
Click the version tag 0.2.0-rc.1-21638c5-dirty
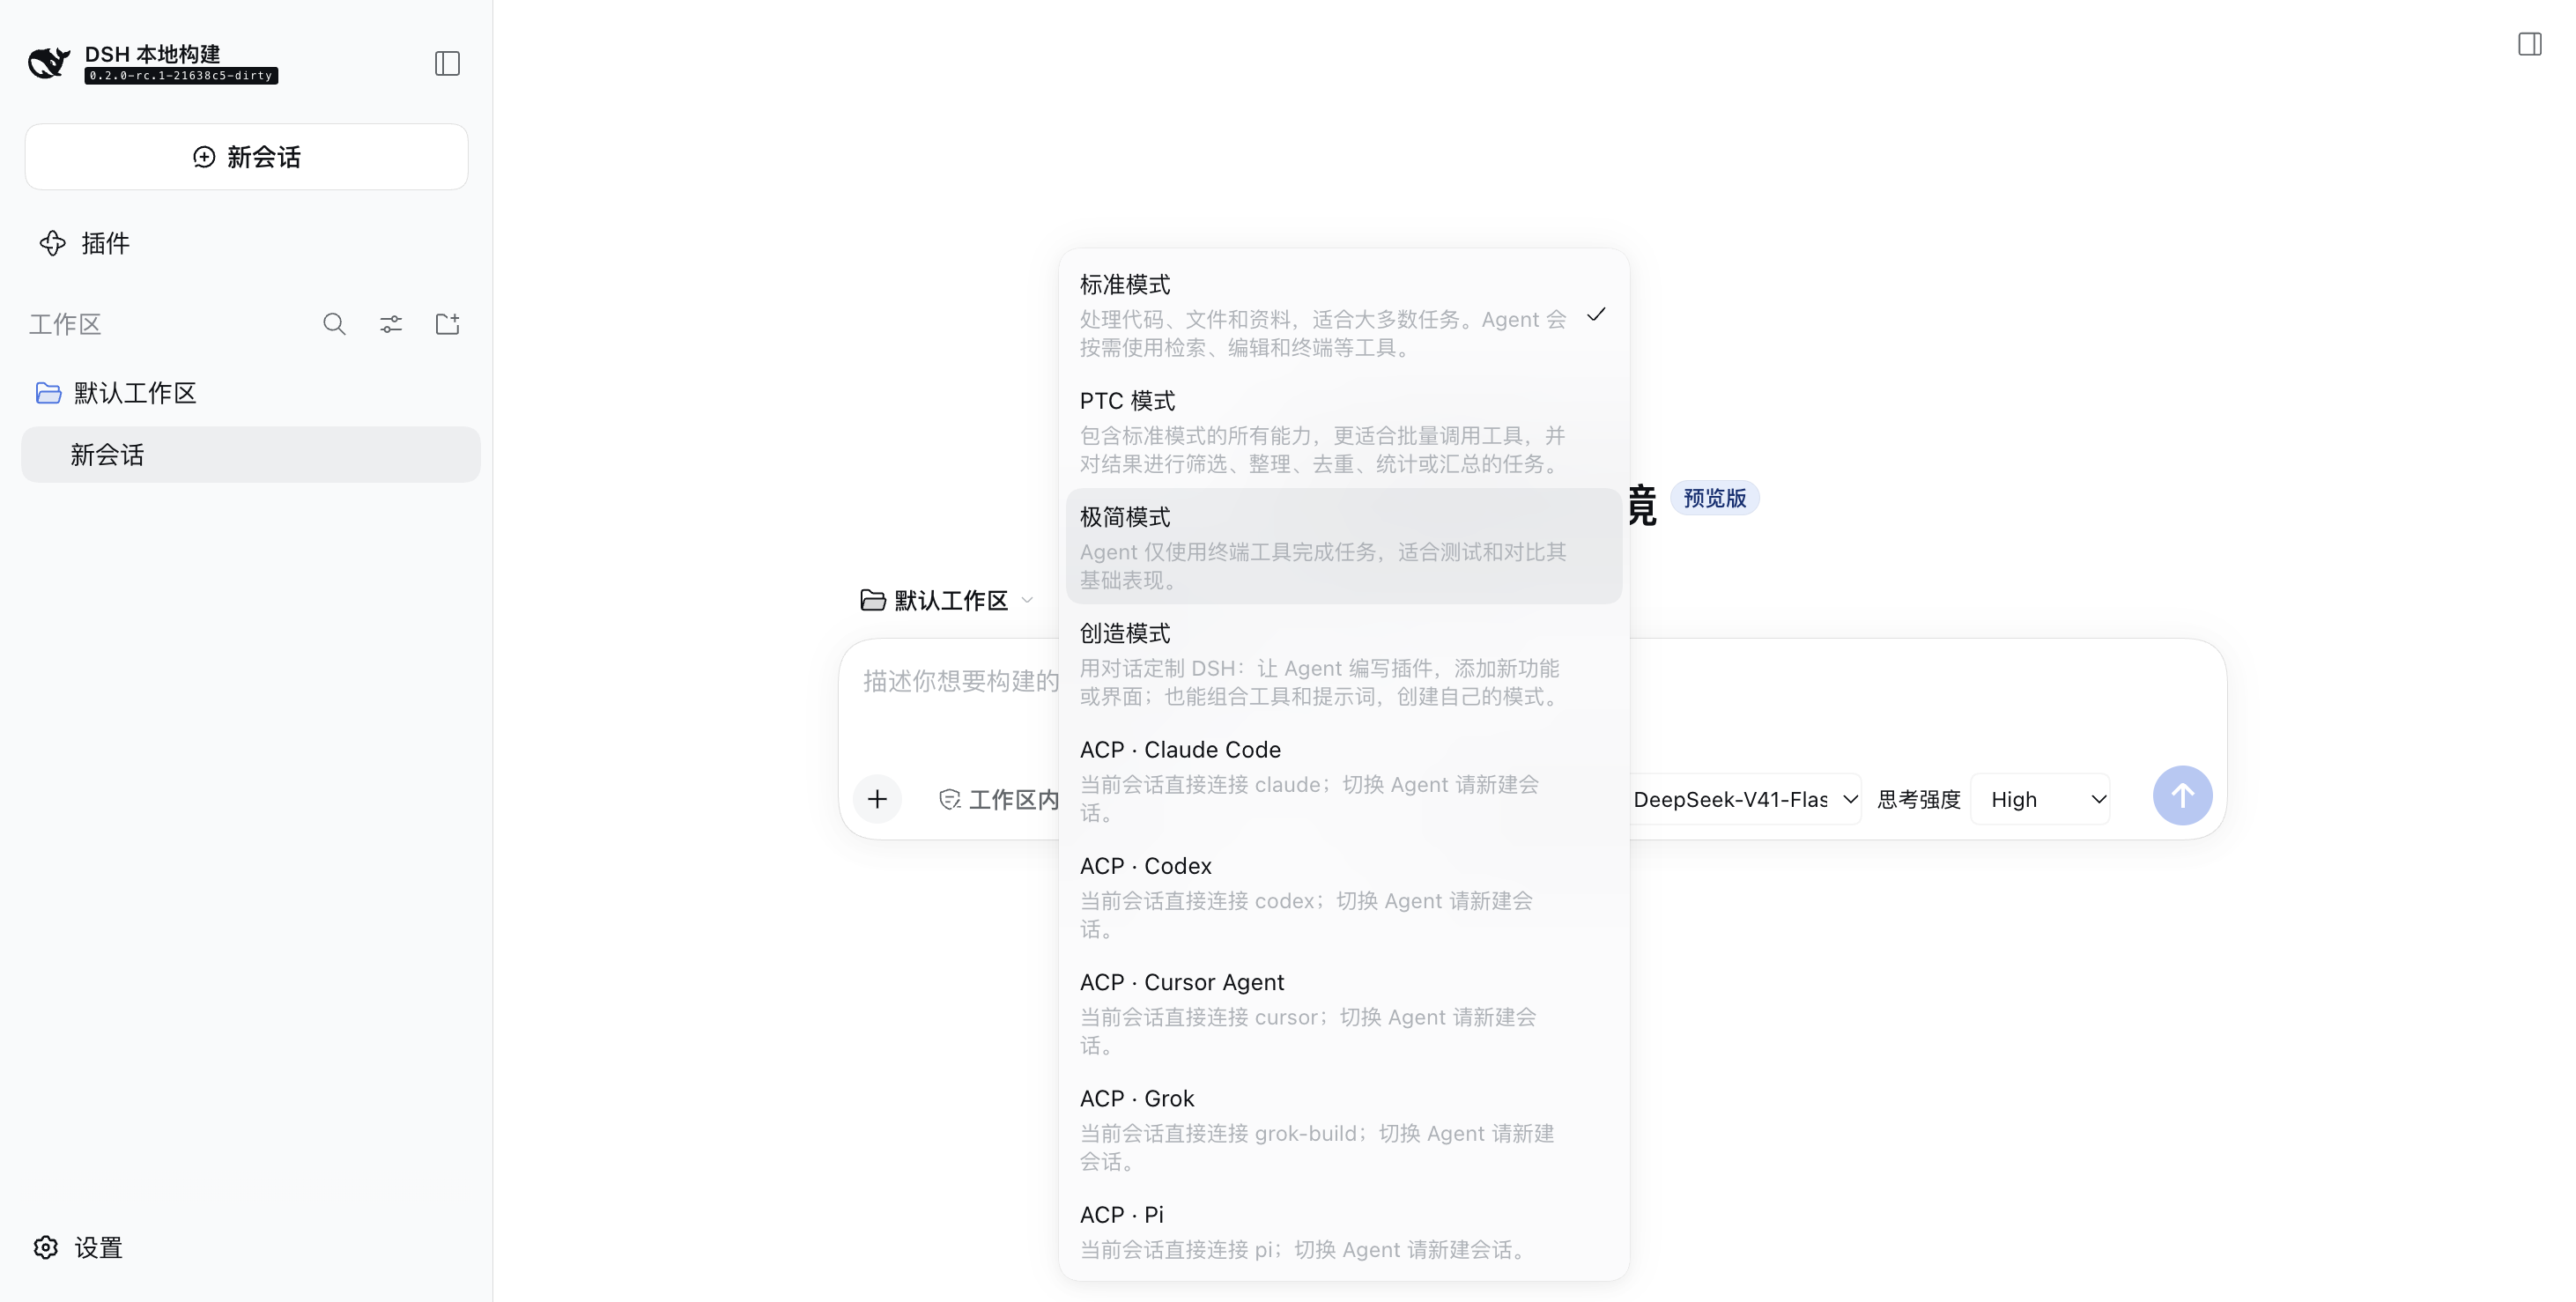pyautogui.click(x=181, y=76)
